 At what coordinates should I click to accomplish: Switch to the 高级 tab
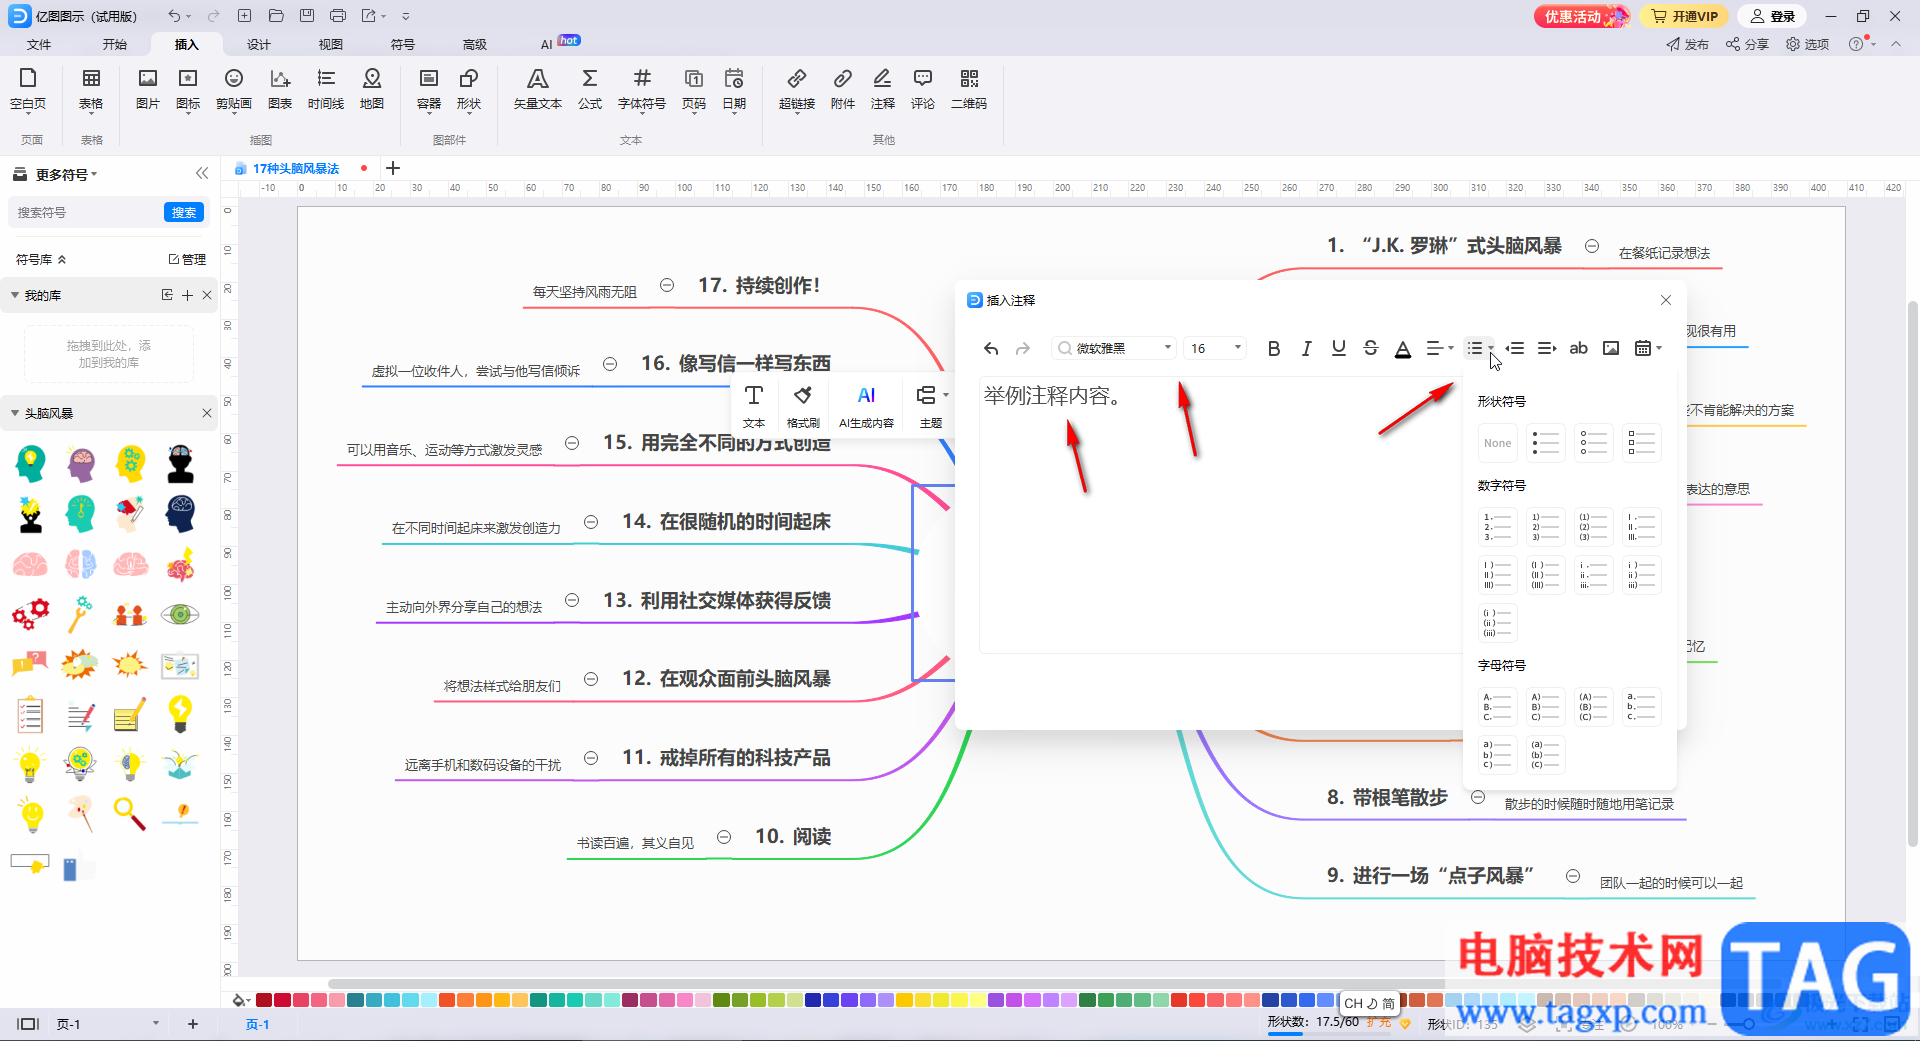point(475,44)
